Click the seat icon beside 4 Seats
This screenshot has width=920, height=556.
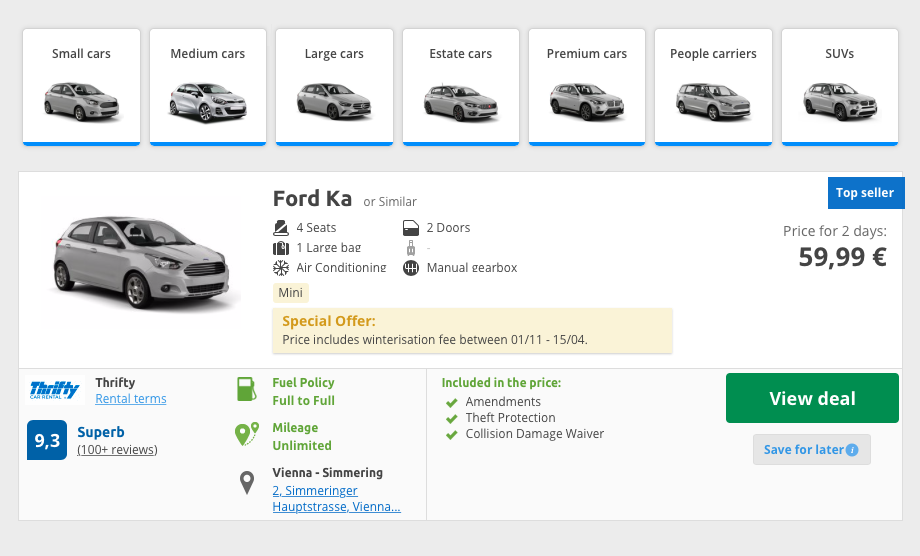[x=281, y=228]
